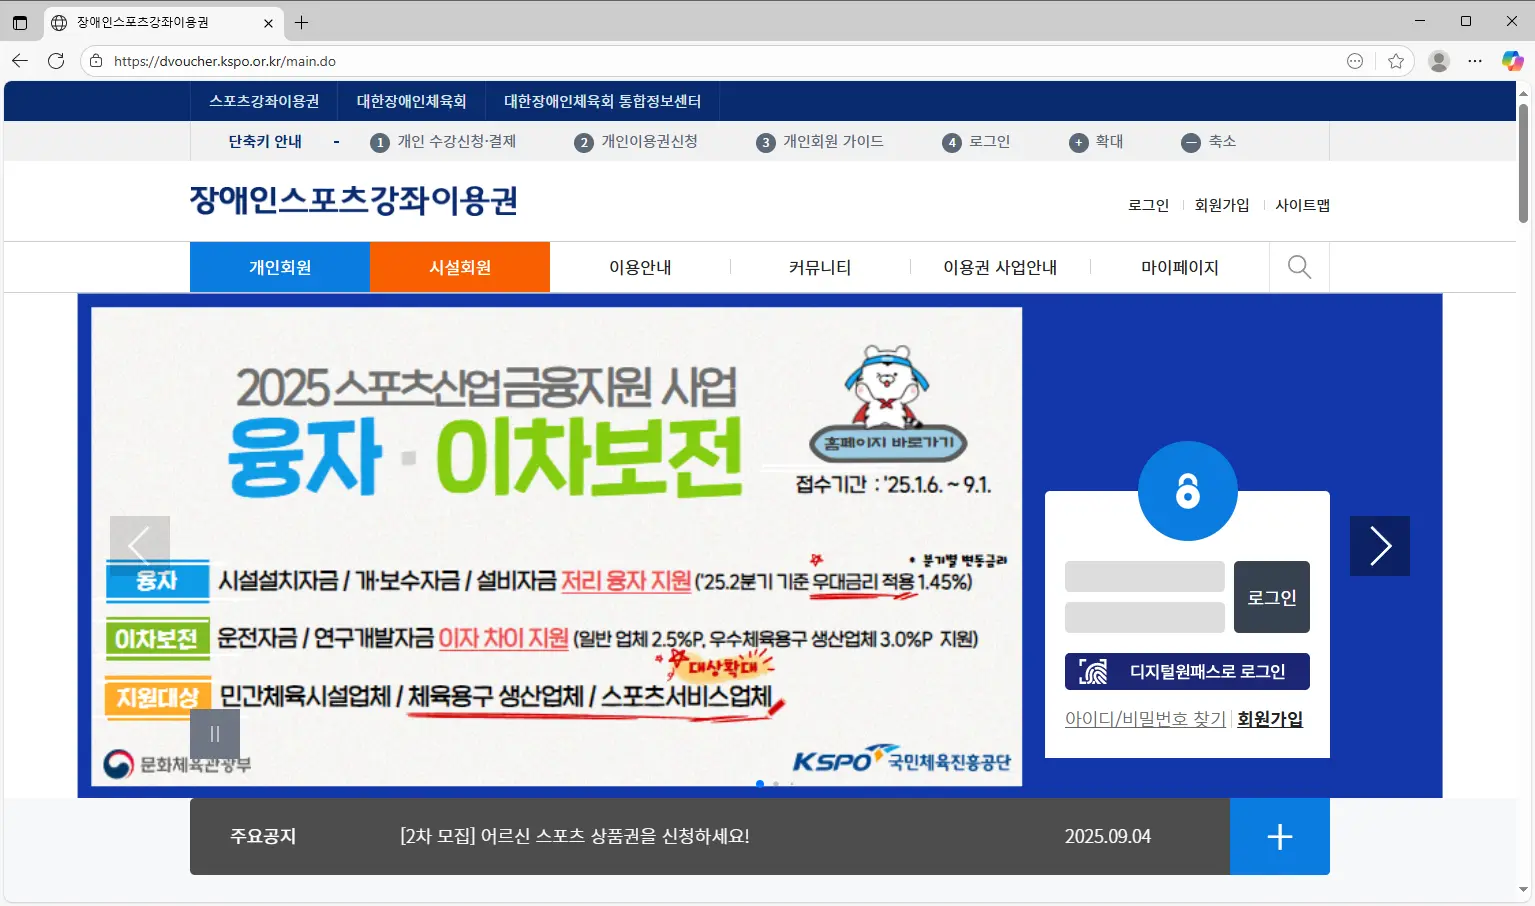Screen dimensions: 1535x906
Task: Click shortcut 개인 수강신청·결제
Action: pos(443,142)
